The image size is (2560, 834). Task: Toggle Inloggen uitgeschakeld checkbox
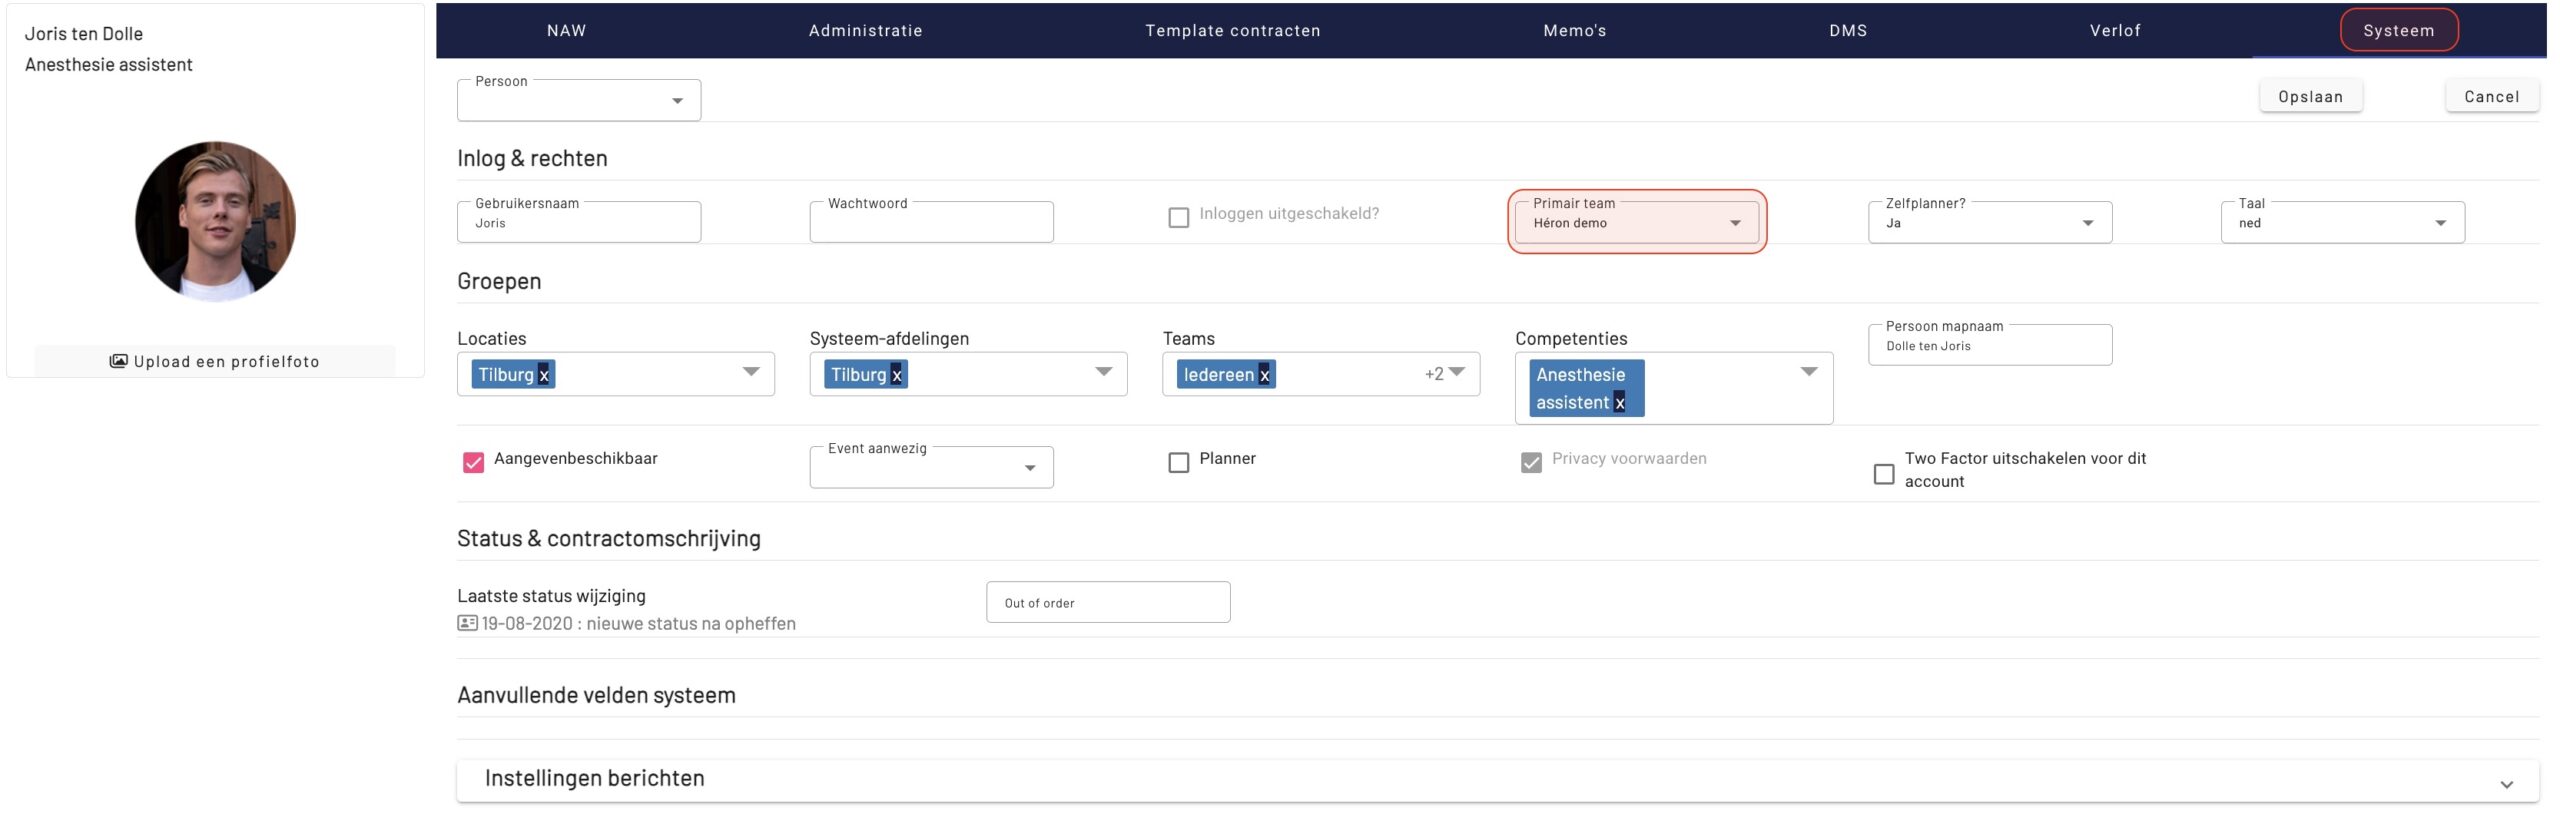pos(1178,217)
